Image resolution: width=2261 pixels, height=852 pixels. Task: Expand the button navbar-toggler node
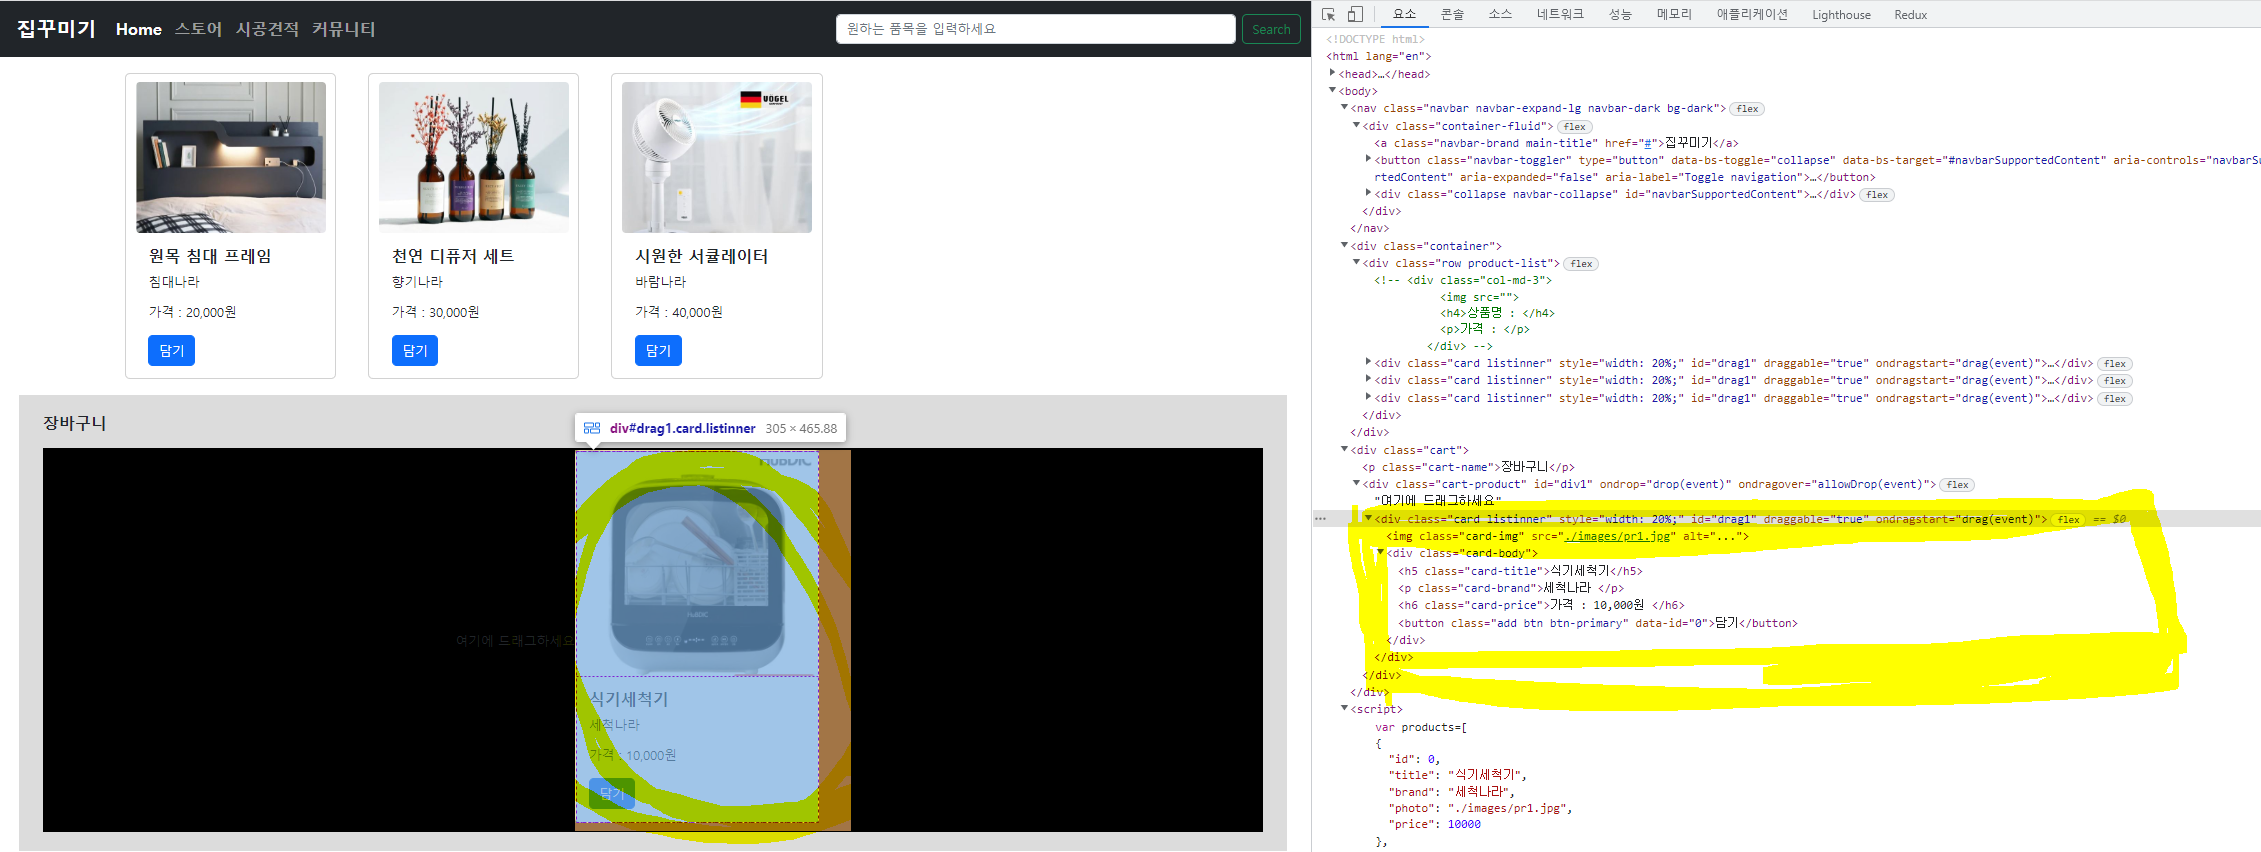pyautogui.click(x=1368, y=158)
